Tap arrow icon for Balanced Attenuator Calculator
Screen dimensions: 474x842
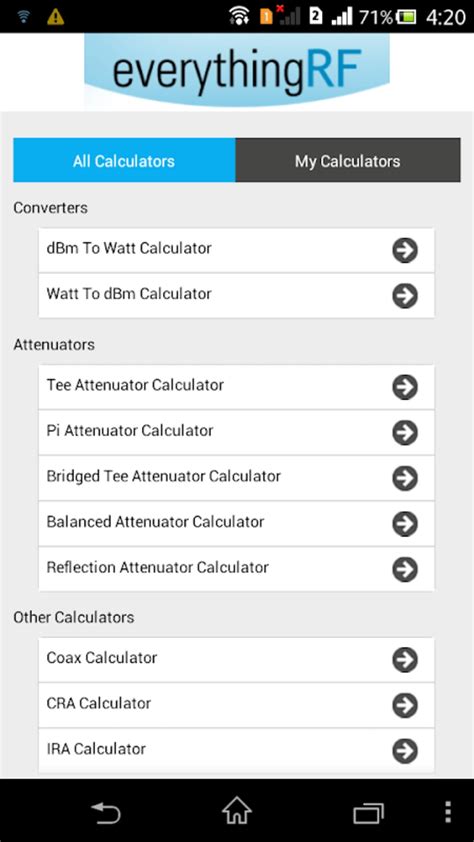coord(405,524)
